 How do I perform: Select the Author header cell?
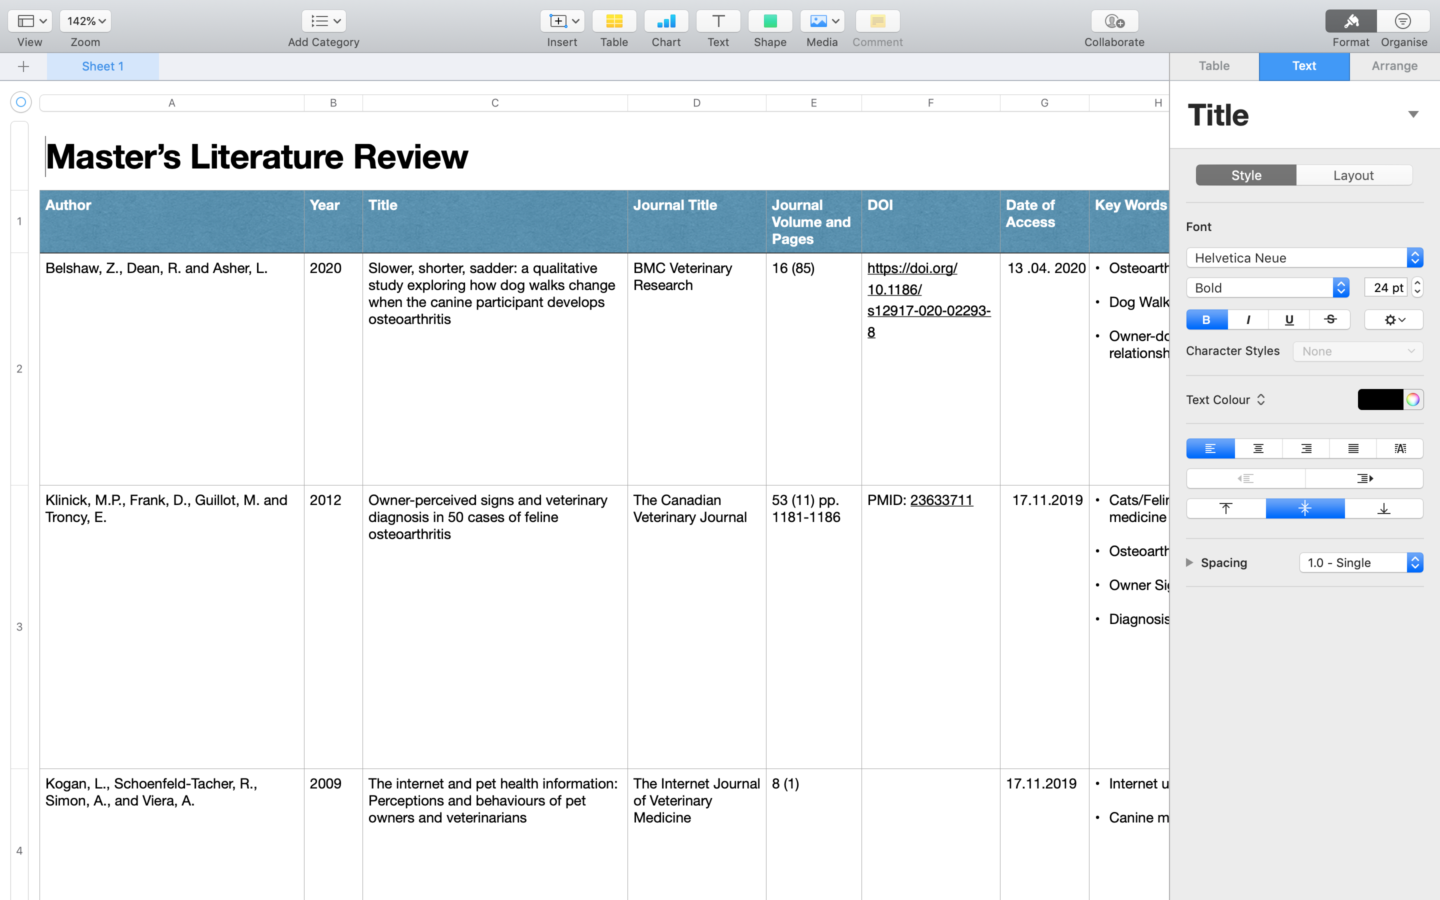coord(172,221)
